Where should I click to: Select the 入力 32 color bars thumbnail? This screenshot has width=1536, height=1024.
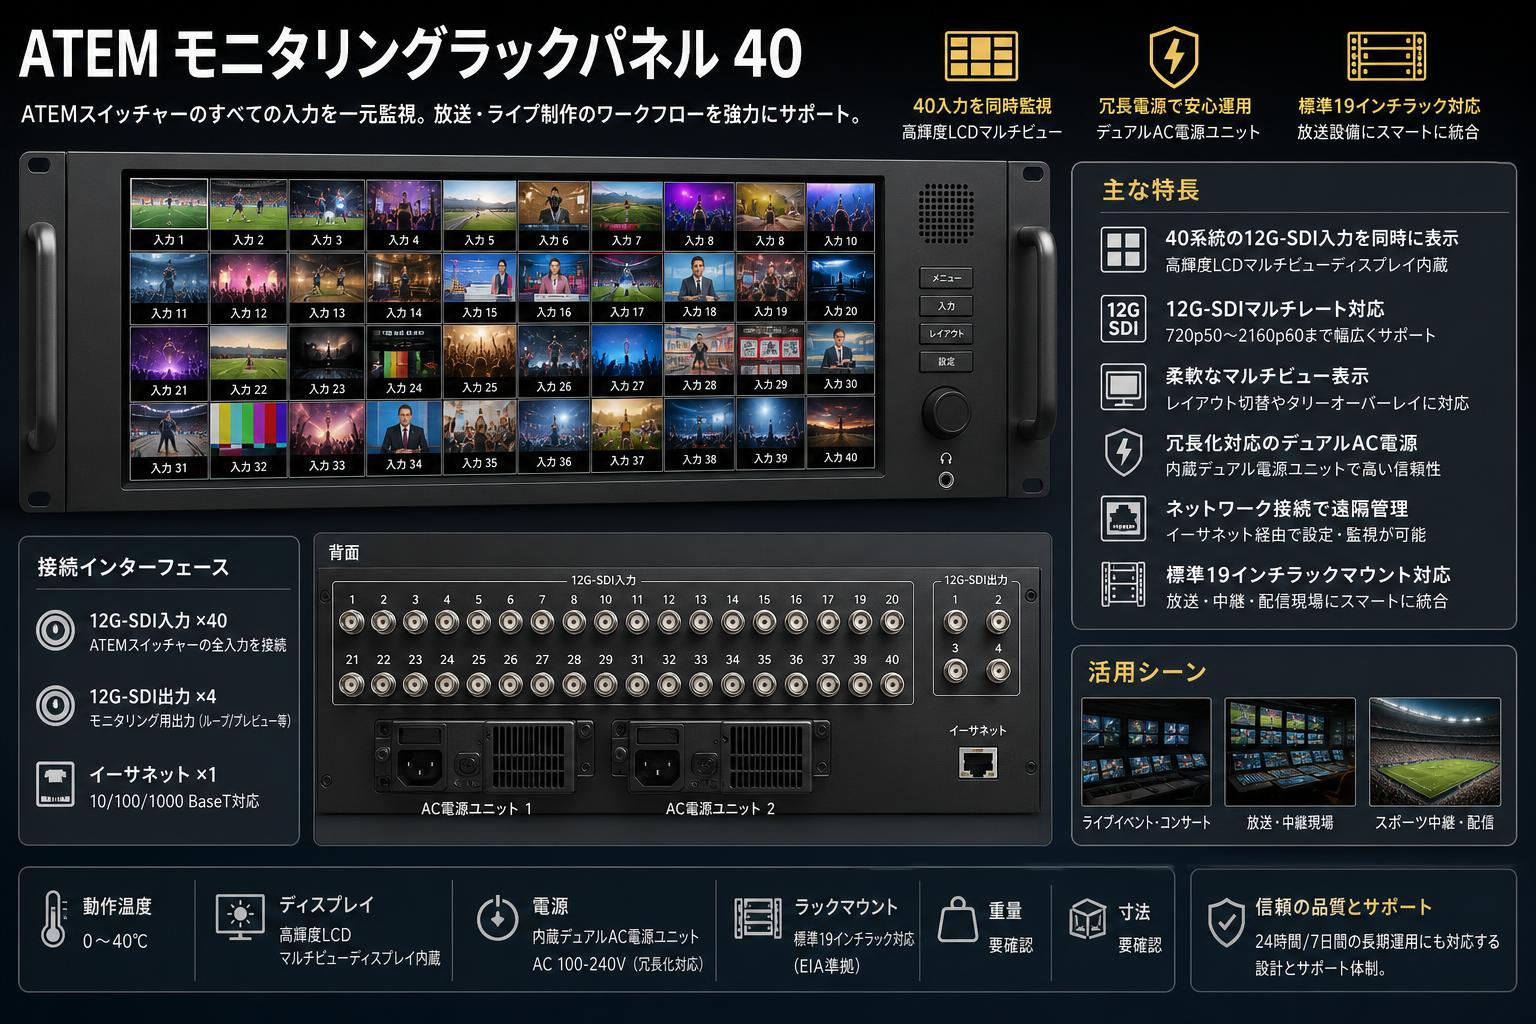248,438
